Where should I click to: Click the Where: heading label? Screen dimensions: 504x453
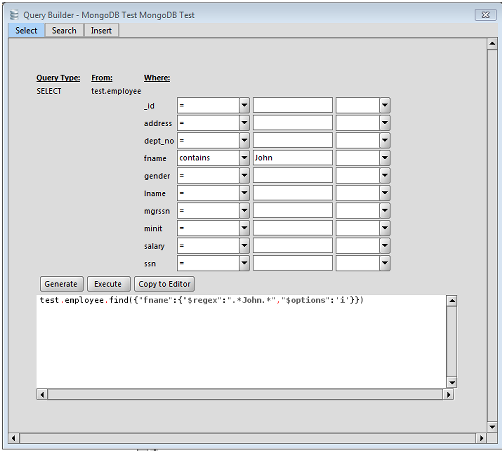[157, 78]
